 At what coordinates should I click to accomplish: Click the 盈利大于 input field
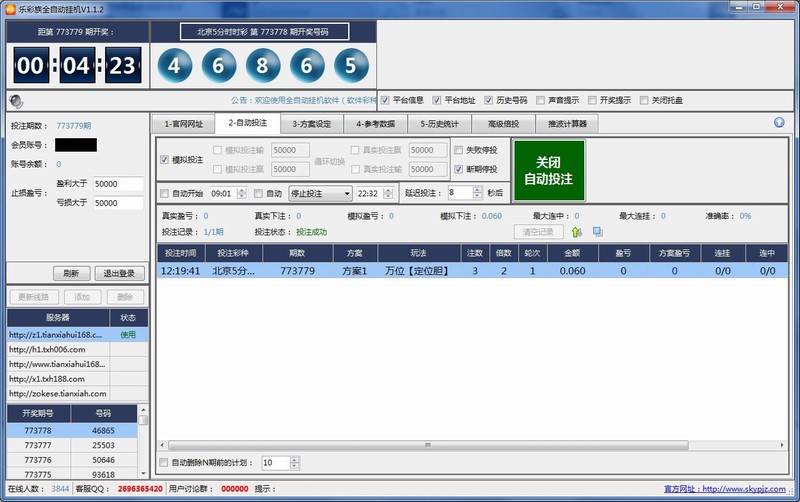(119, 184)
